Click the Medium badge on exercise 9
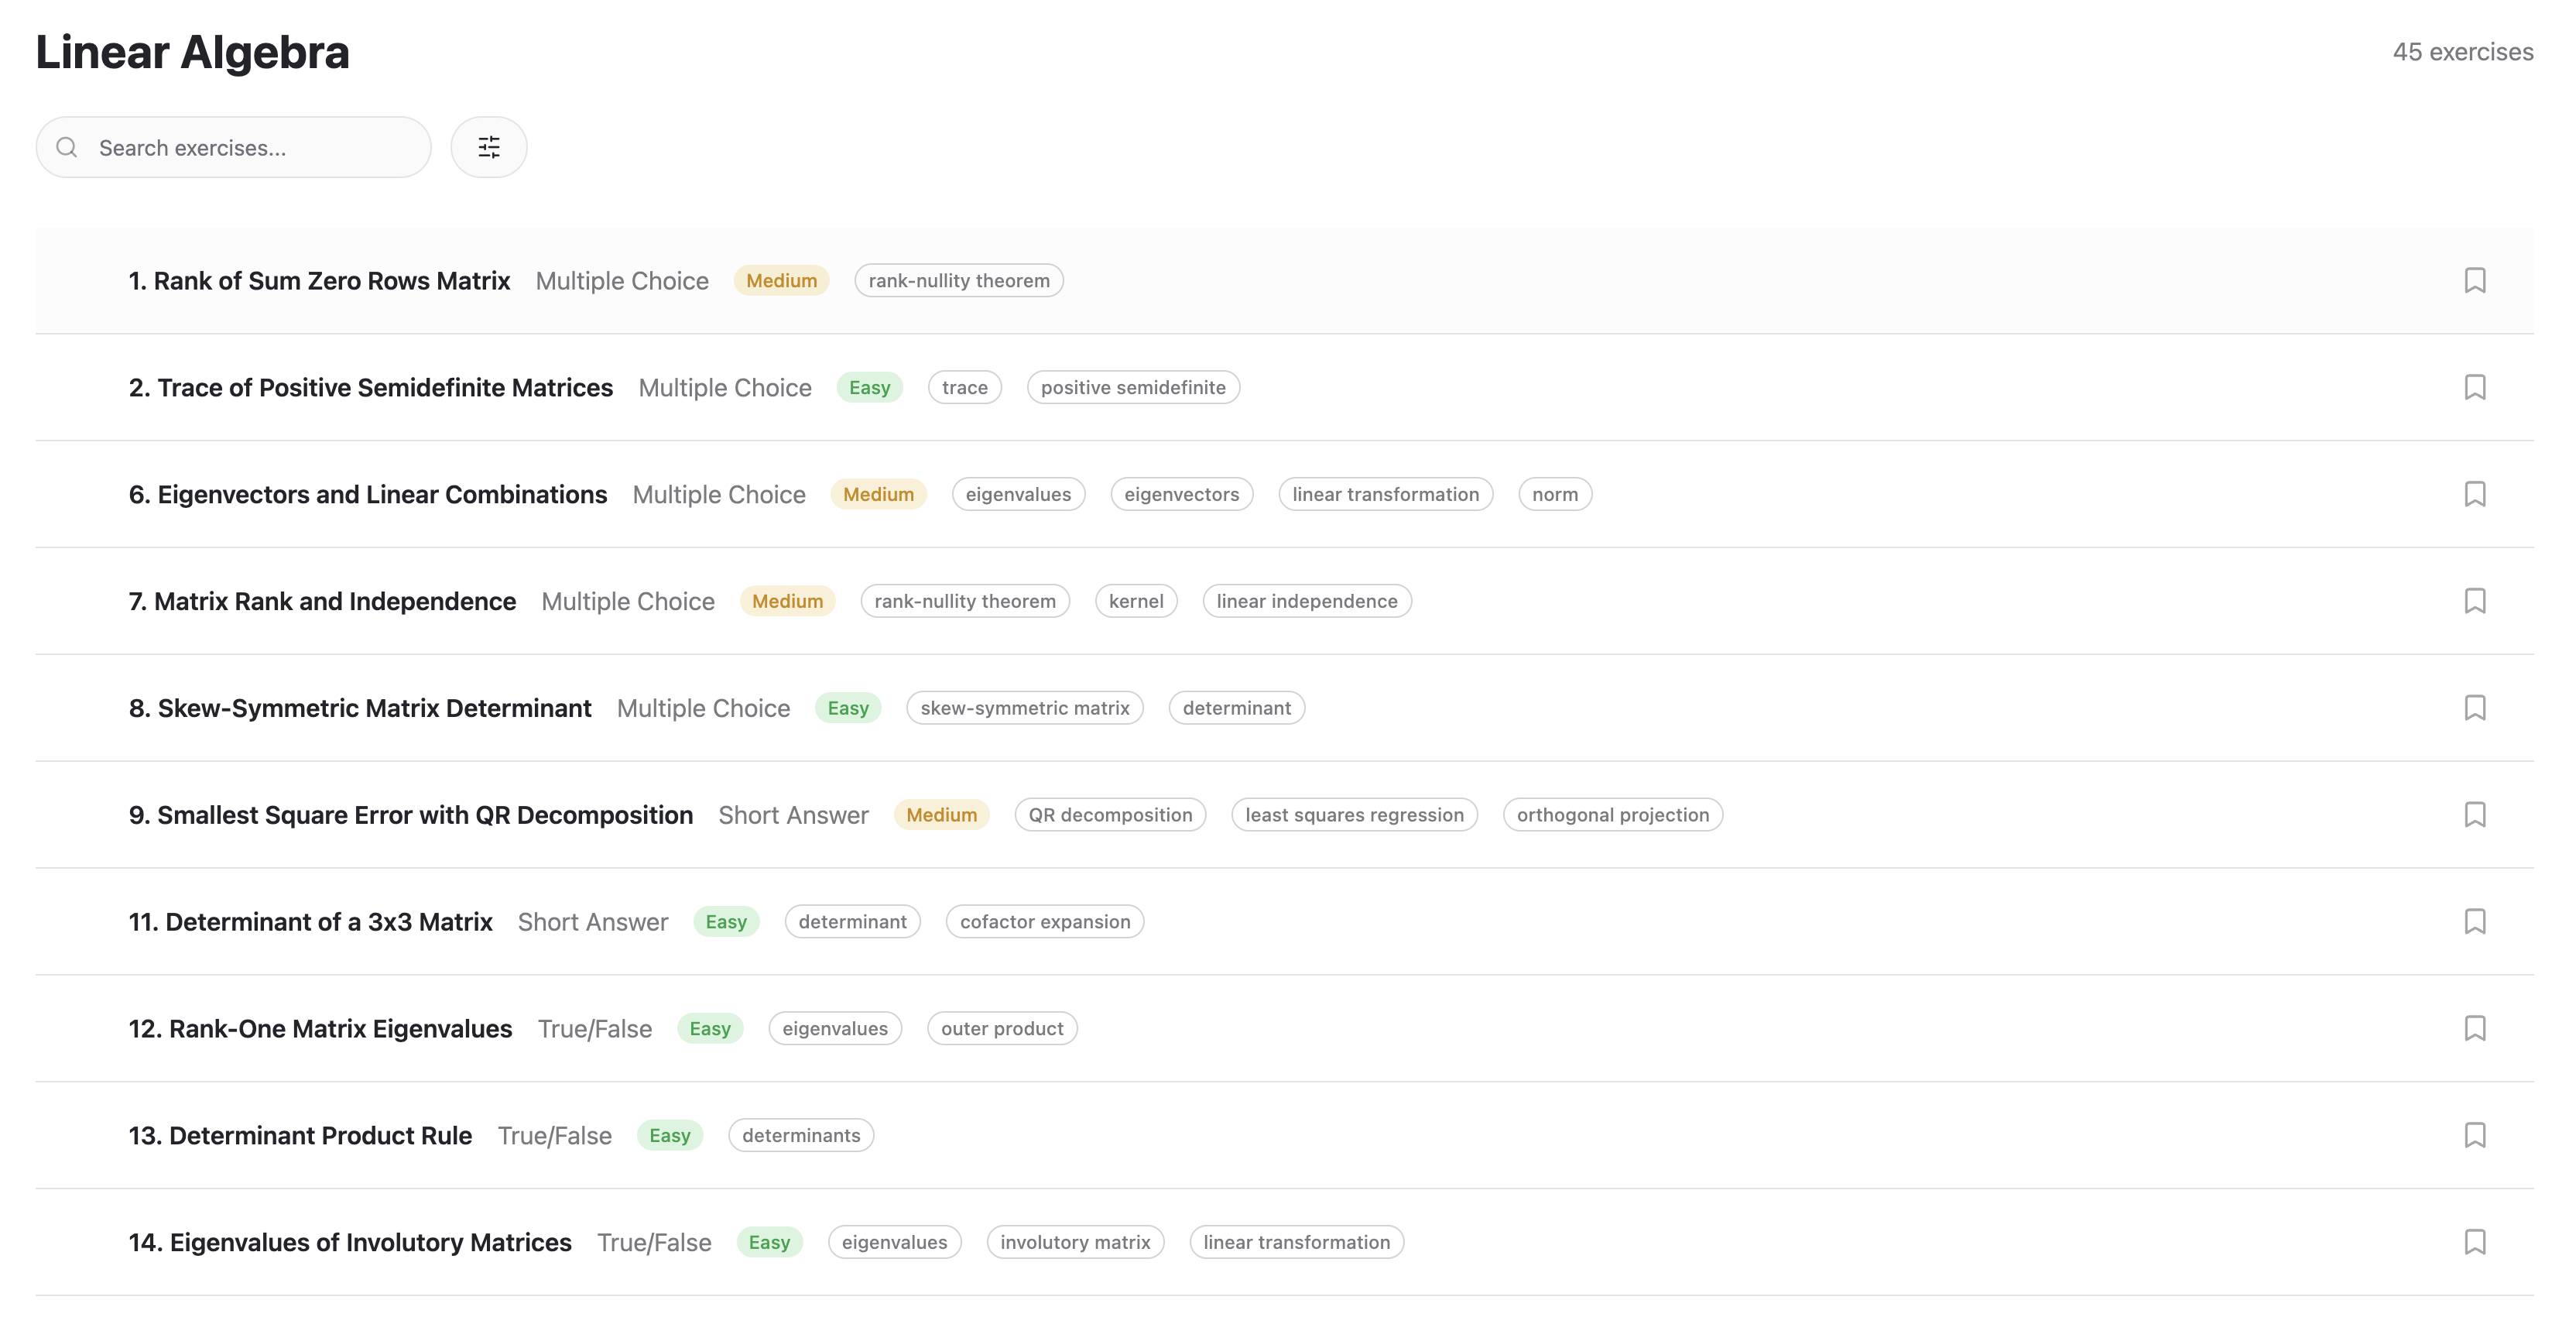 point(941,816)
